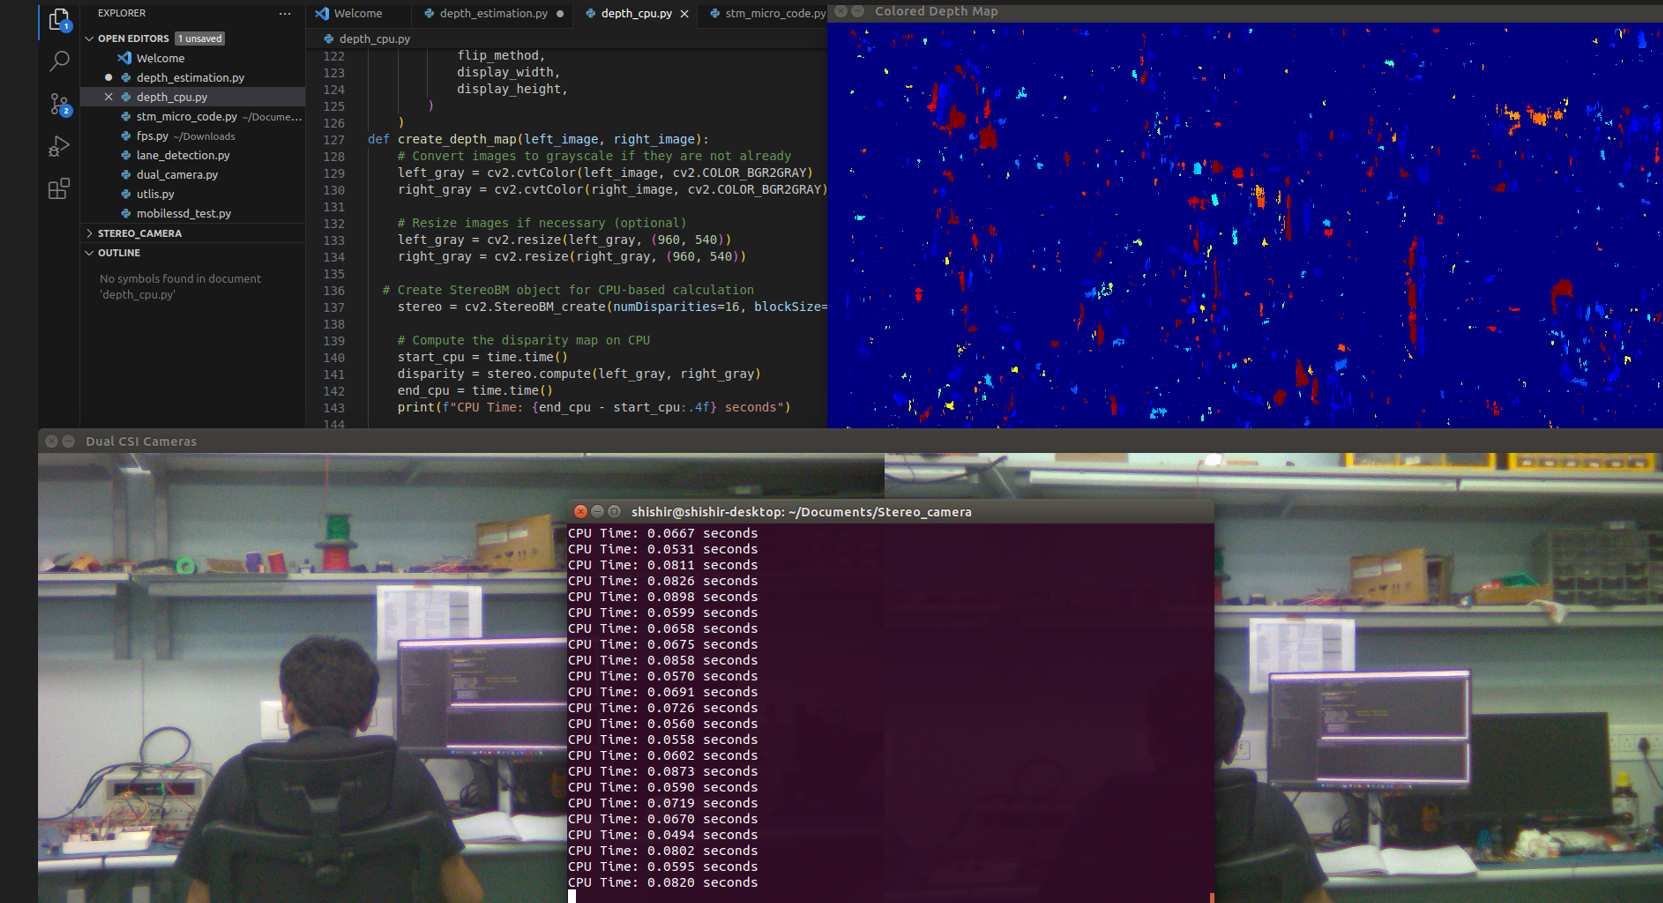Click depth_cpu.py in the breadcrumb bar
This screenshot has width=1663, height=903.
pyautogui.click(x=374, y=39)
